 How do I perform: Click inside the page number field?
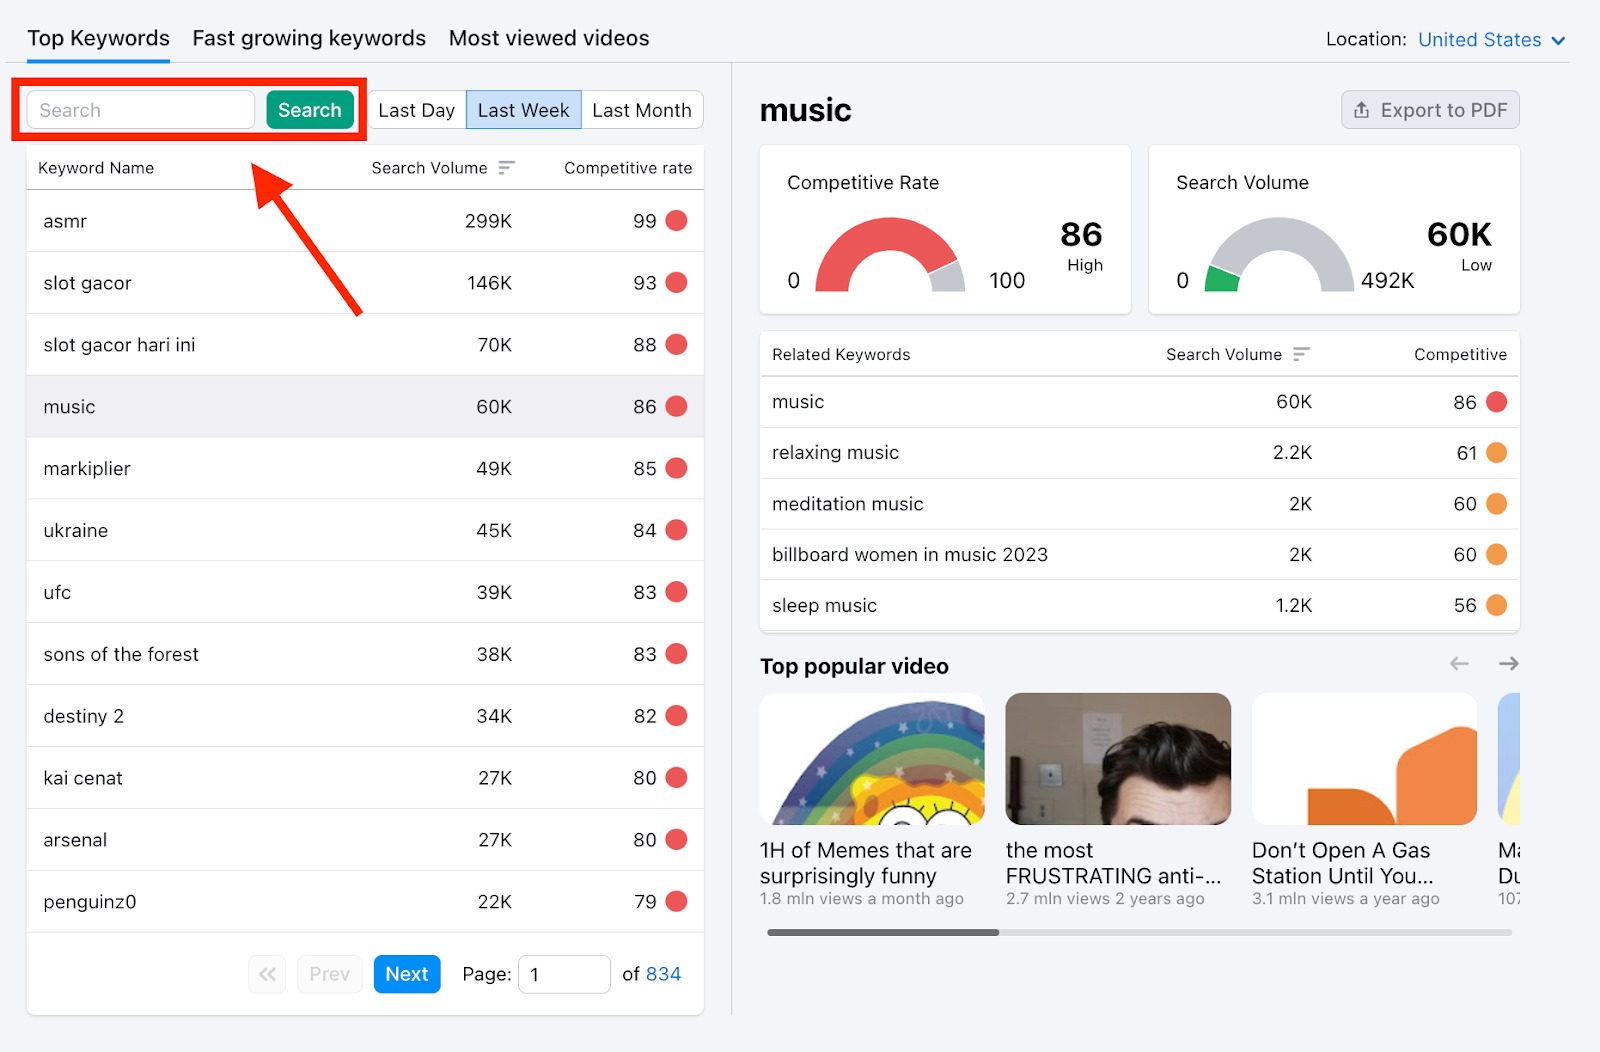[x=564, y=973]
